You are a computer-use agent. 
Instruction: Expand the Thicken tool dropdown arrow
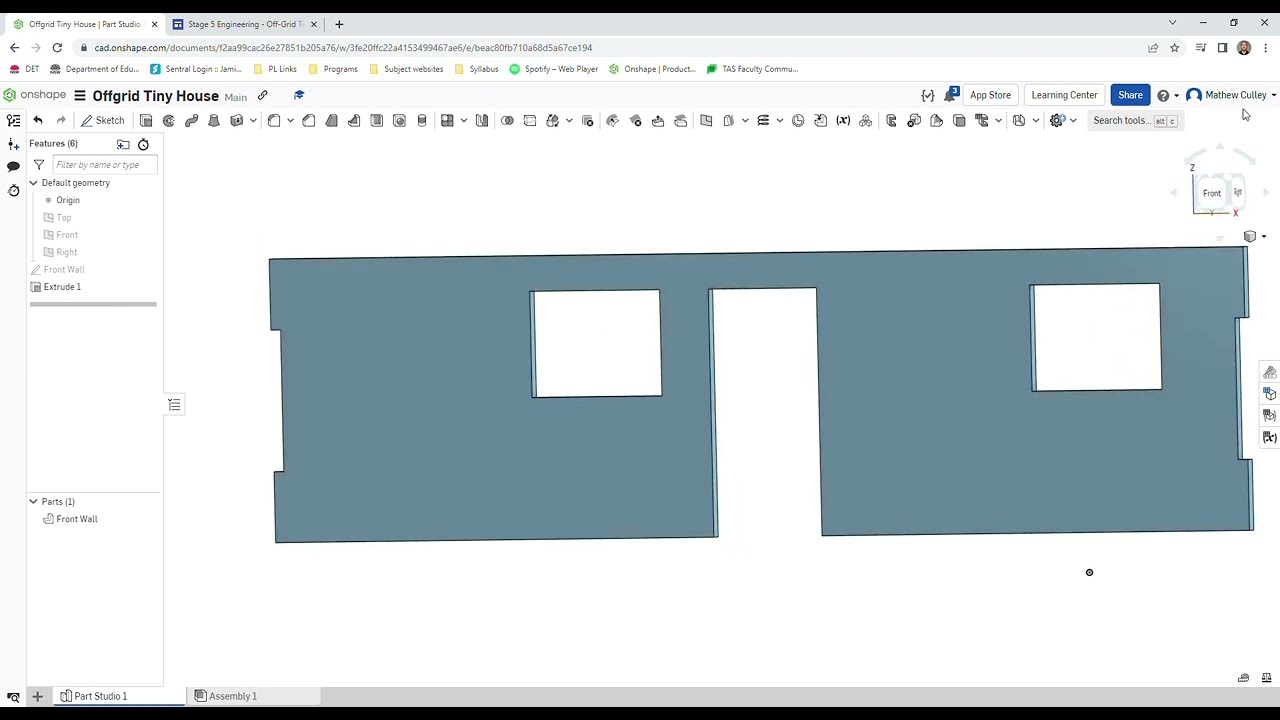pos(253,120)
